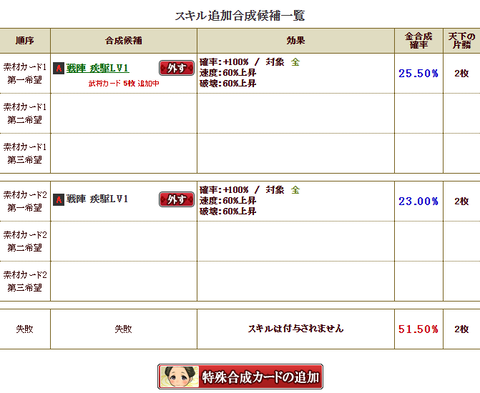
Task: Click the スキル追加合成候補一覧 heading
Action: [x=240, y=16]
